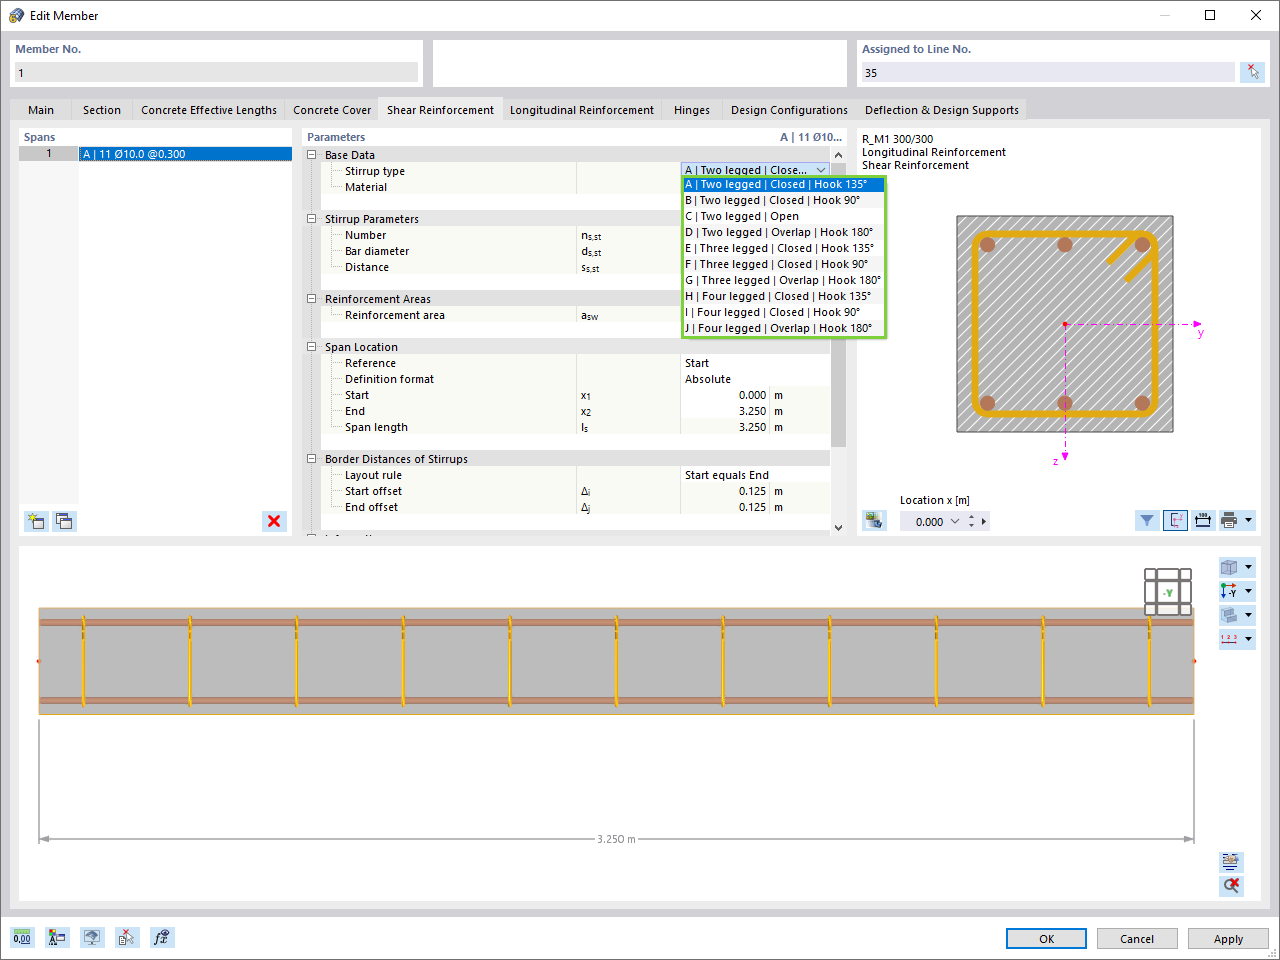
Task: Open the display mode dropdown arrow next to cube
Action: click(1248, 567)
